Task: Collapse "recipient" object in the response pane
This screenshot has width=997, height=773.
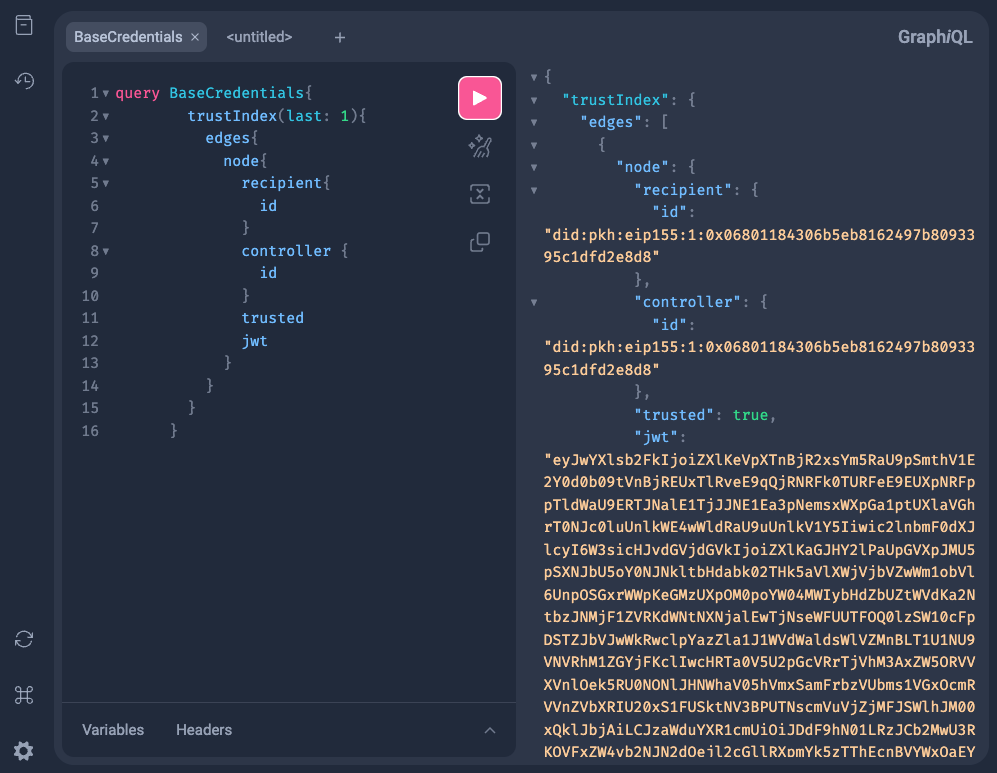Action: tap(534, 191)
